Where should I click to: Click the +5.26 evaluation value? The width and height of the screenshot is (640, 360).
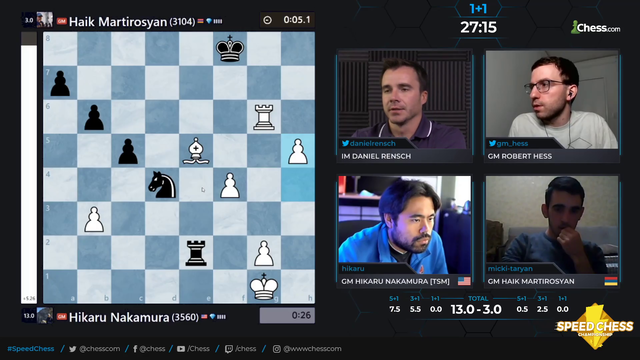click(x=29, y=298)
